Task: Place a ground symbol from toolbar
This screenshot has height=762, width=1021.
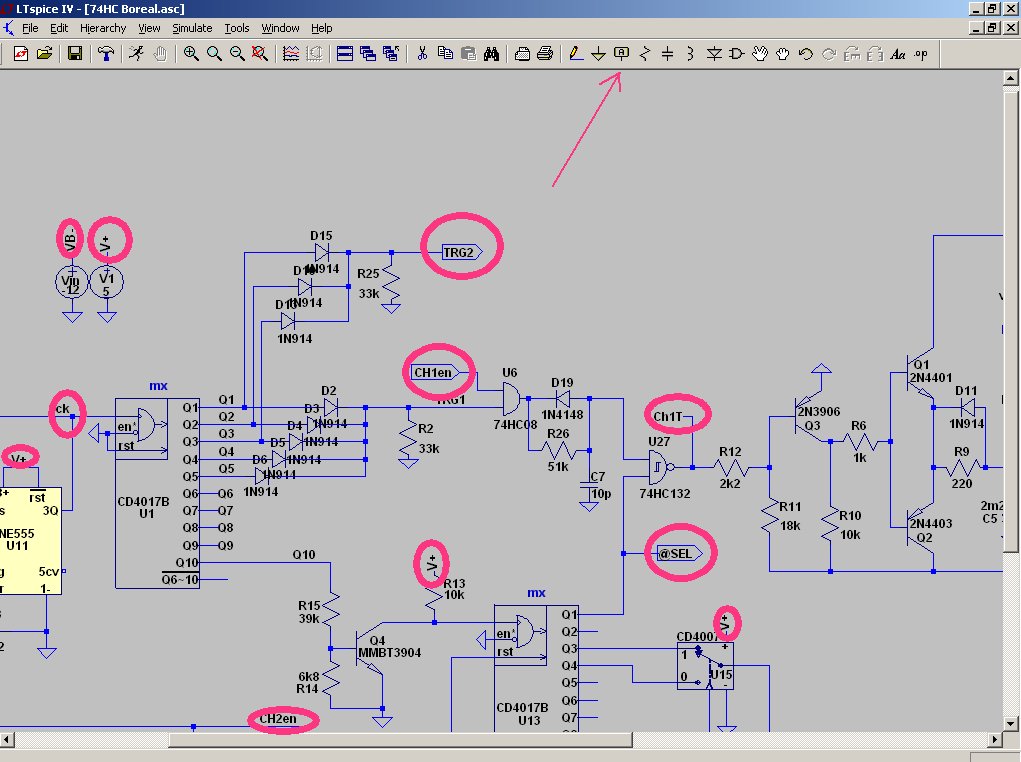Action: (598, 54)
